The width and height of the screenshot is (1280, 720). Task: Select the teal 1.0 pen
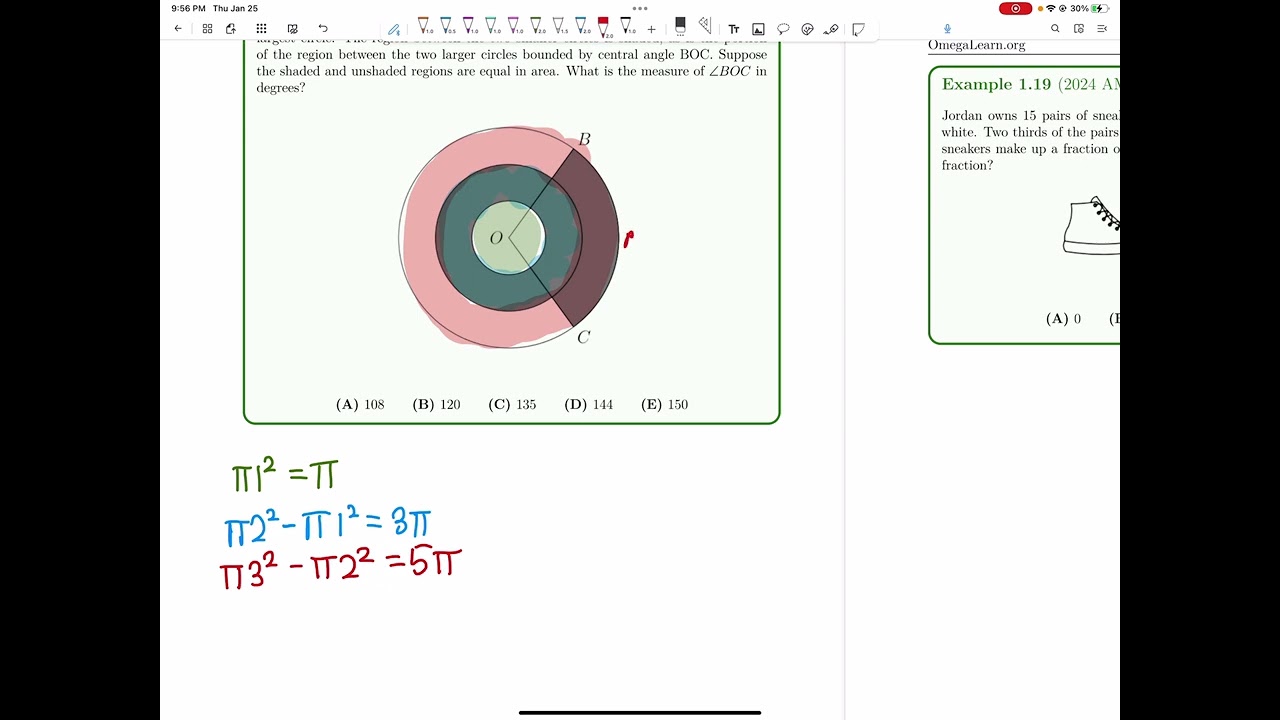491,26
